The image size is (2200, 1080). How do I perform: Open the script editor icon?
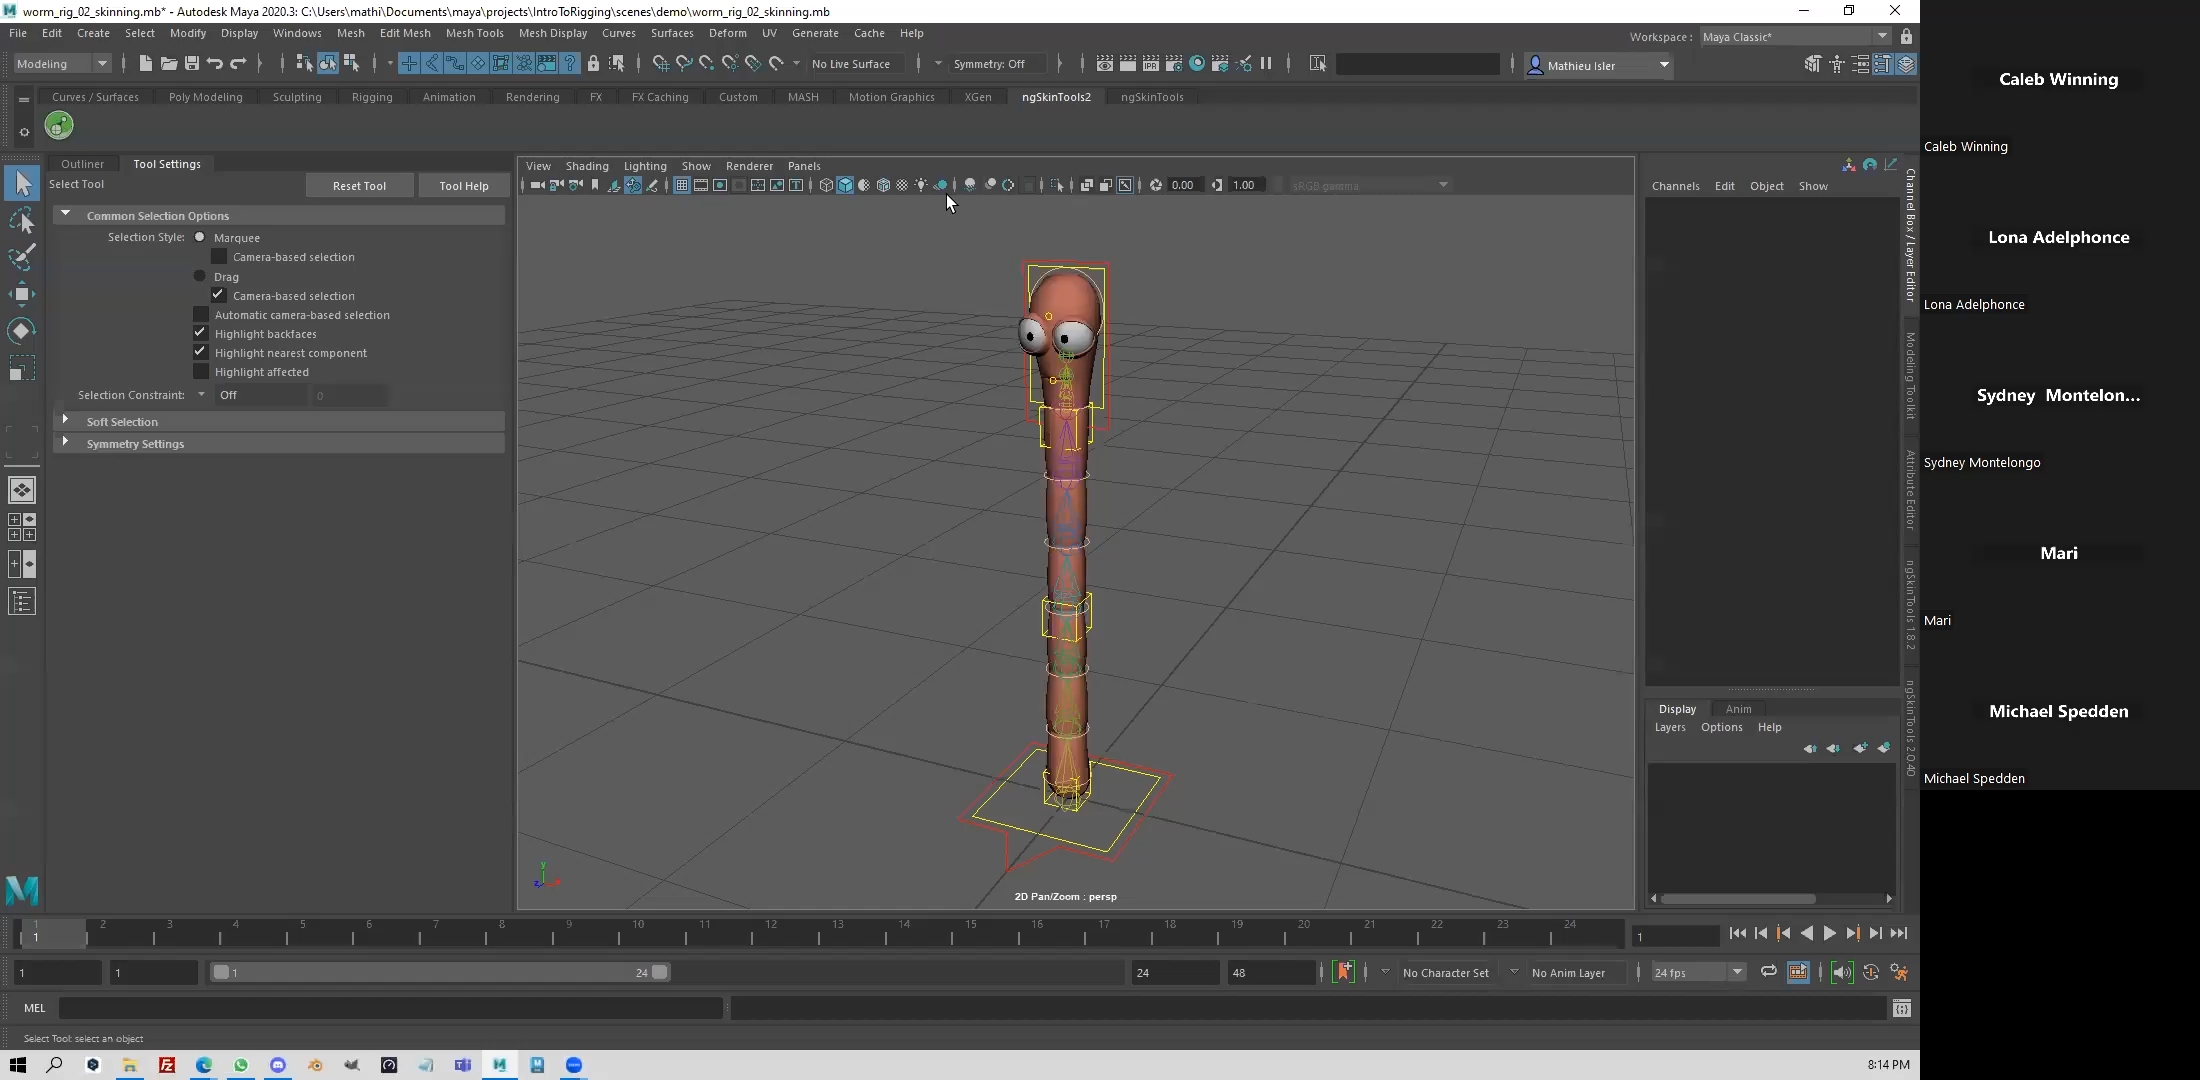[x=1902, y=1008]
